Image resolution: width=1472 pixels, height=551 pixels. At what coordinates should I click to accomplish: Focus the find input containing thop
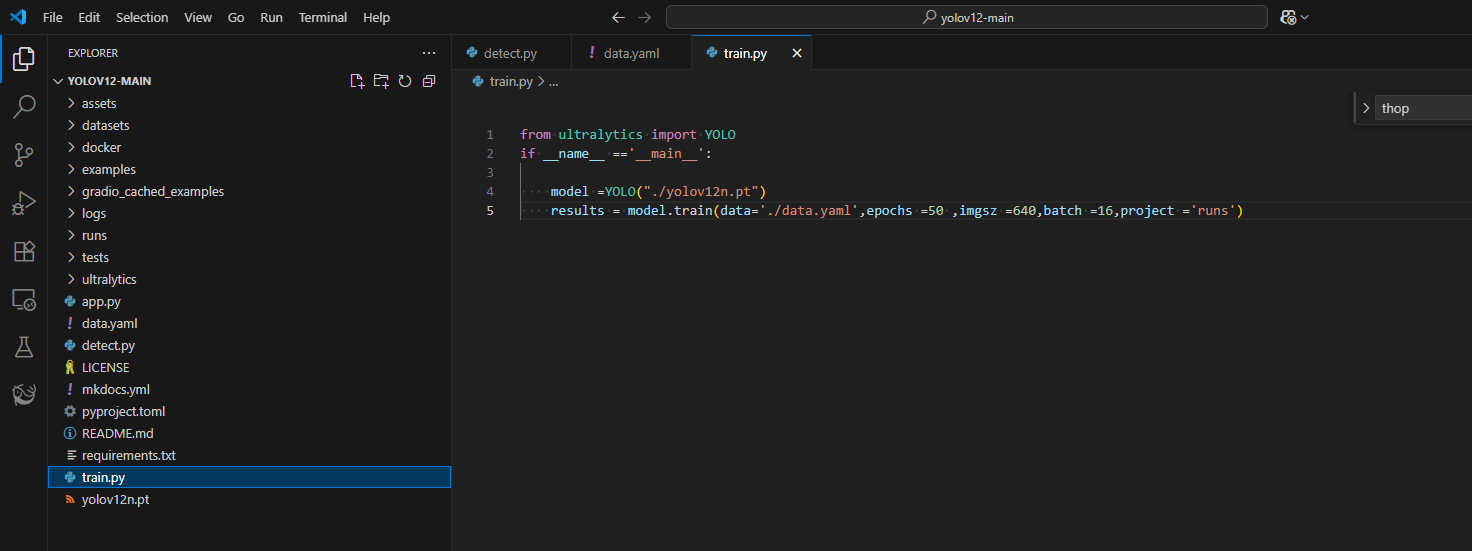click(1424, 108)
